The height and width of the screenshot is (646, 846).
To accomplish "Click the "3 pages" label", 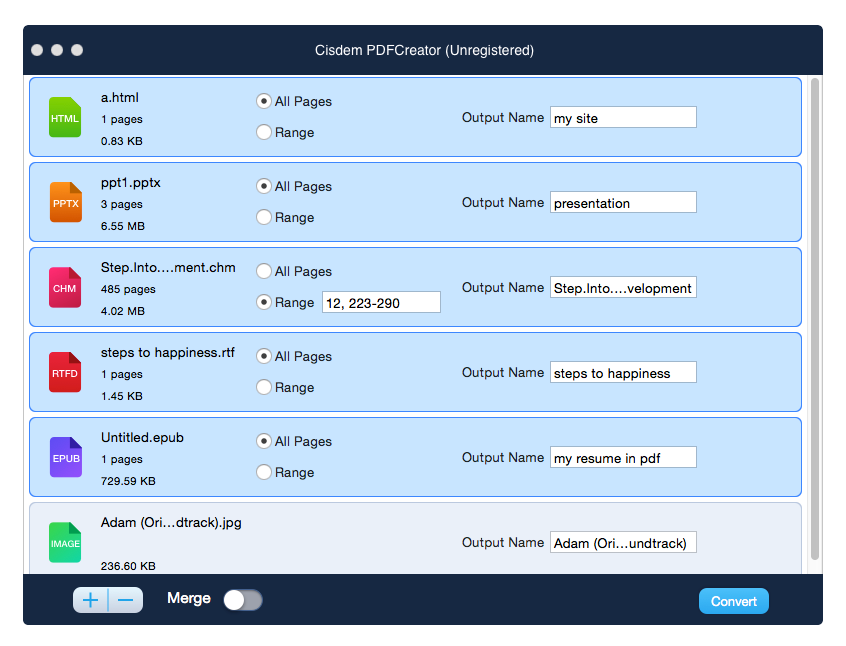I will point(122,205).
